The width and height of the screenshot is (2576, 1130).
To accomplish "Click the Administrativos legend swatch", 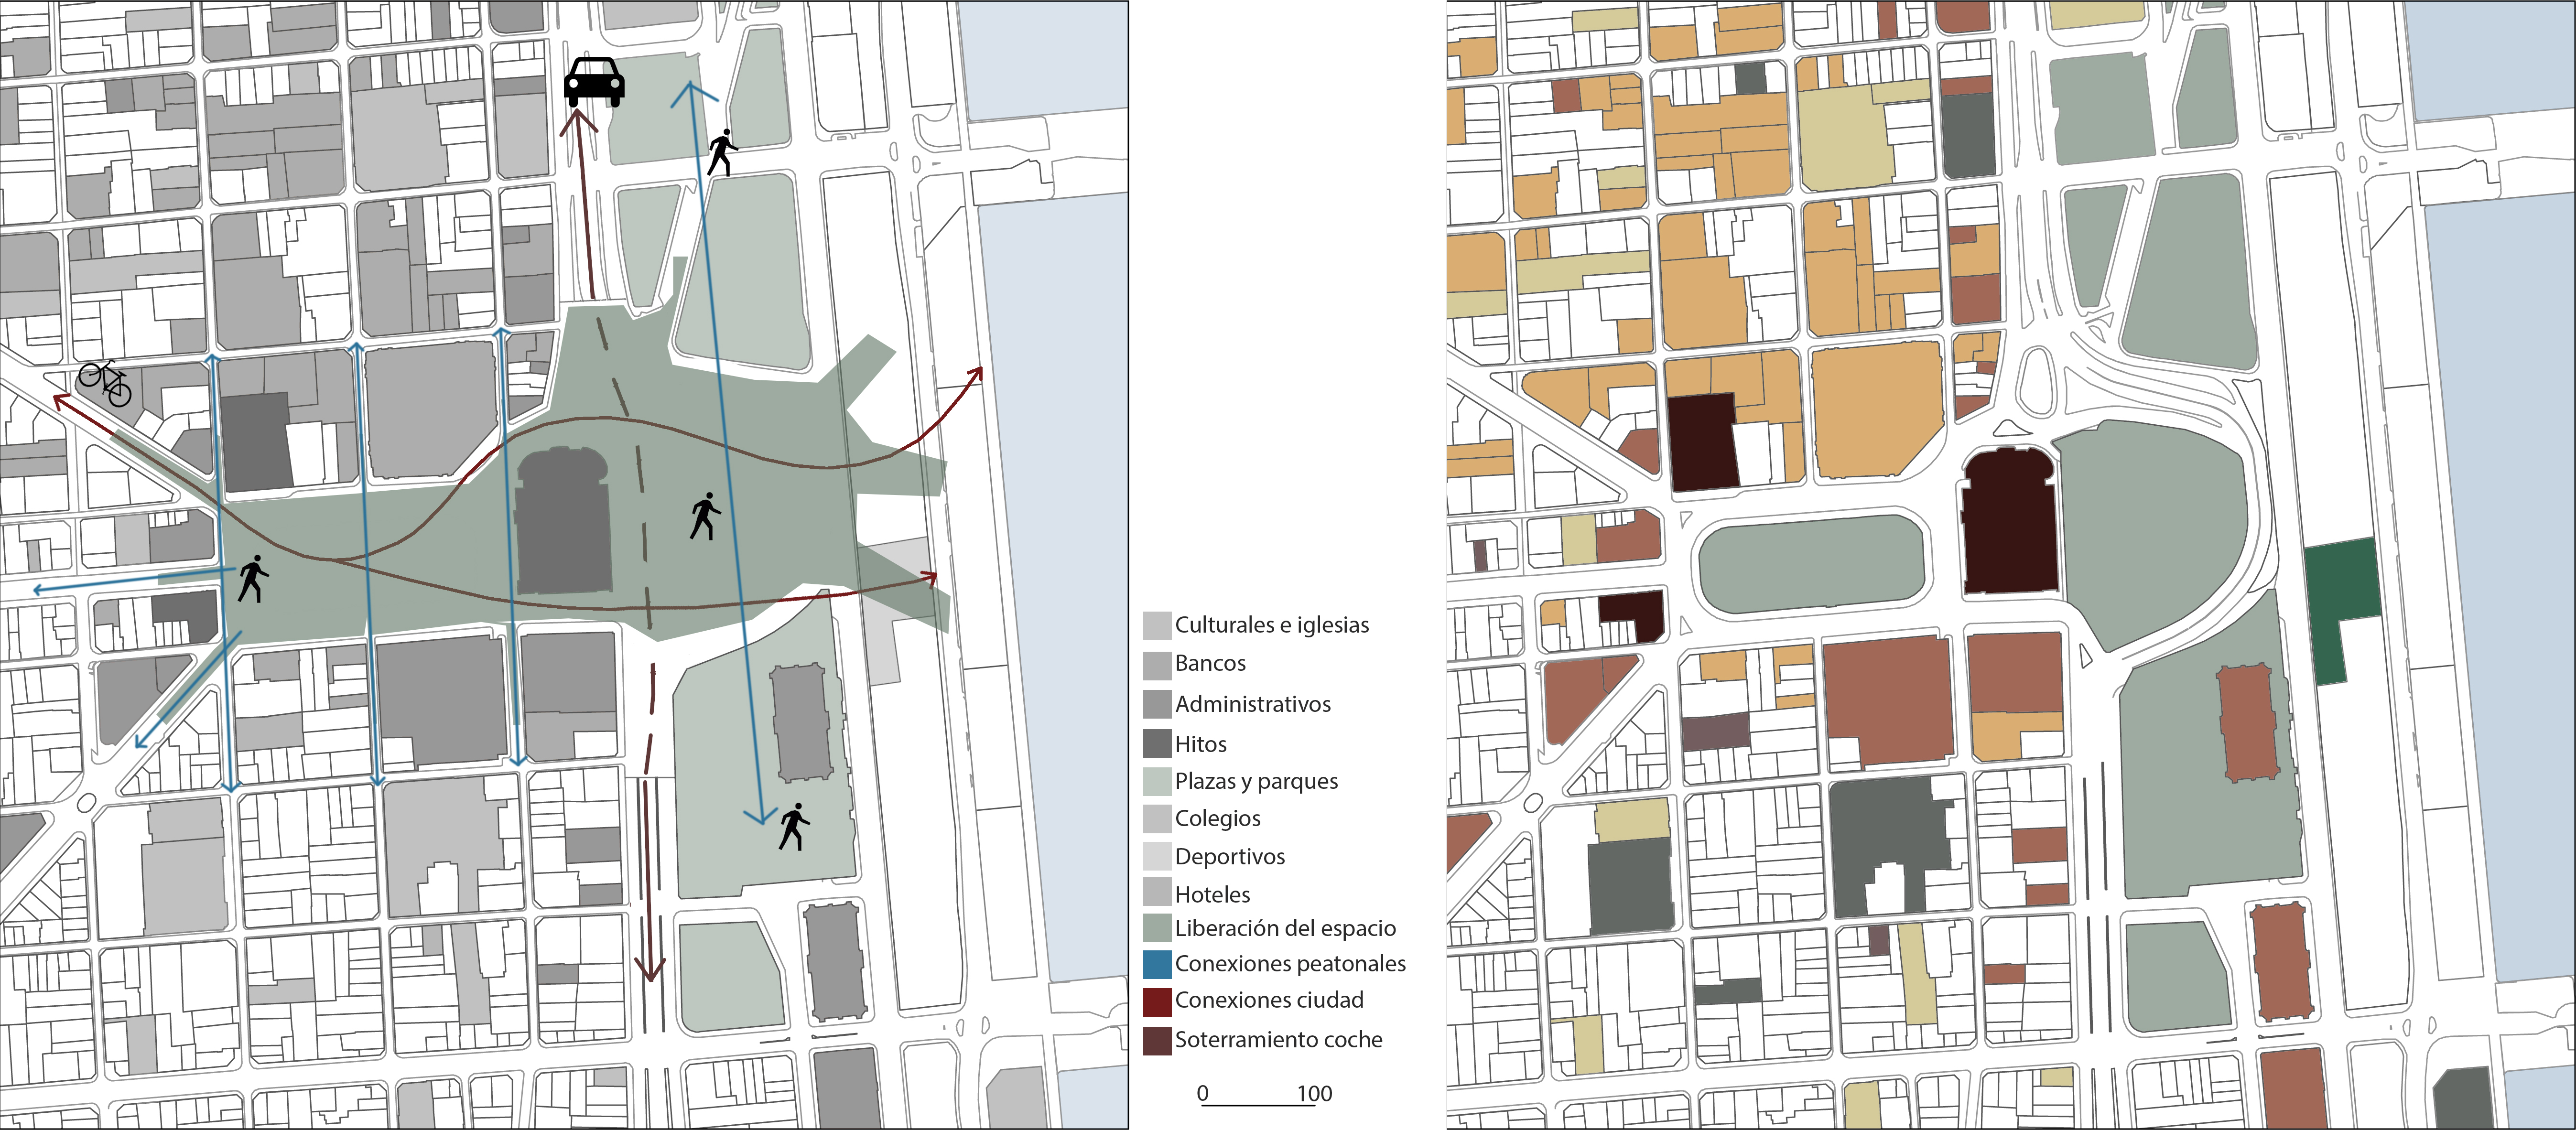I will click(1156, 704).
